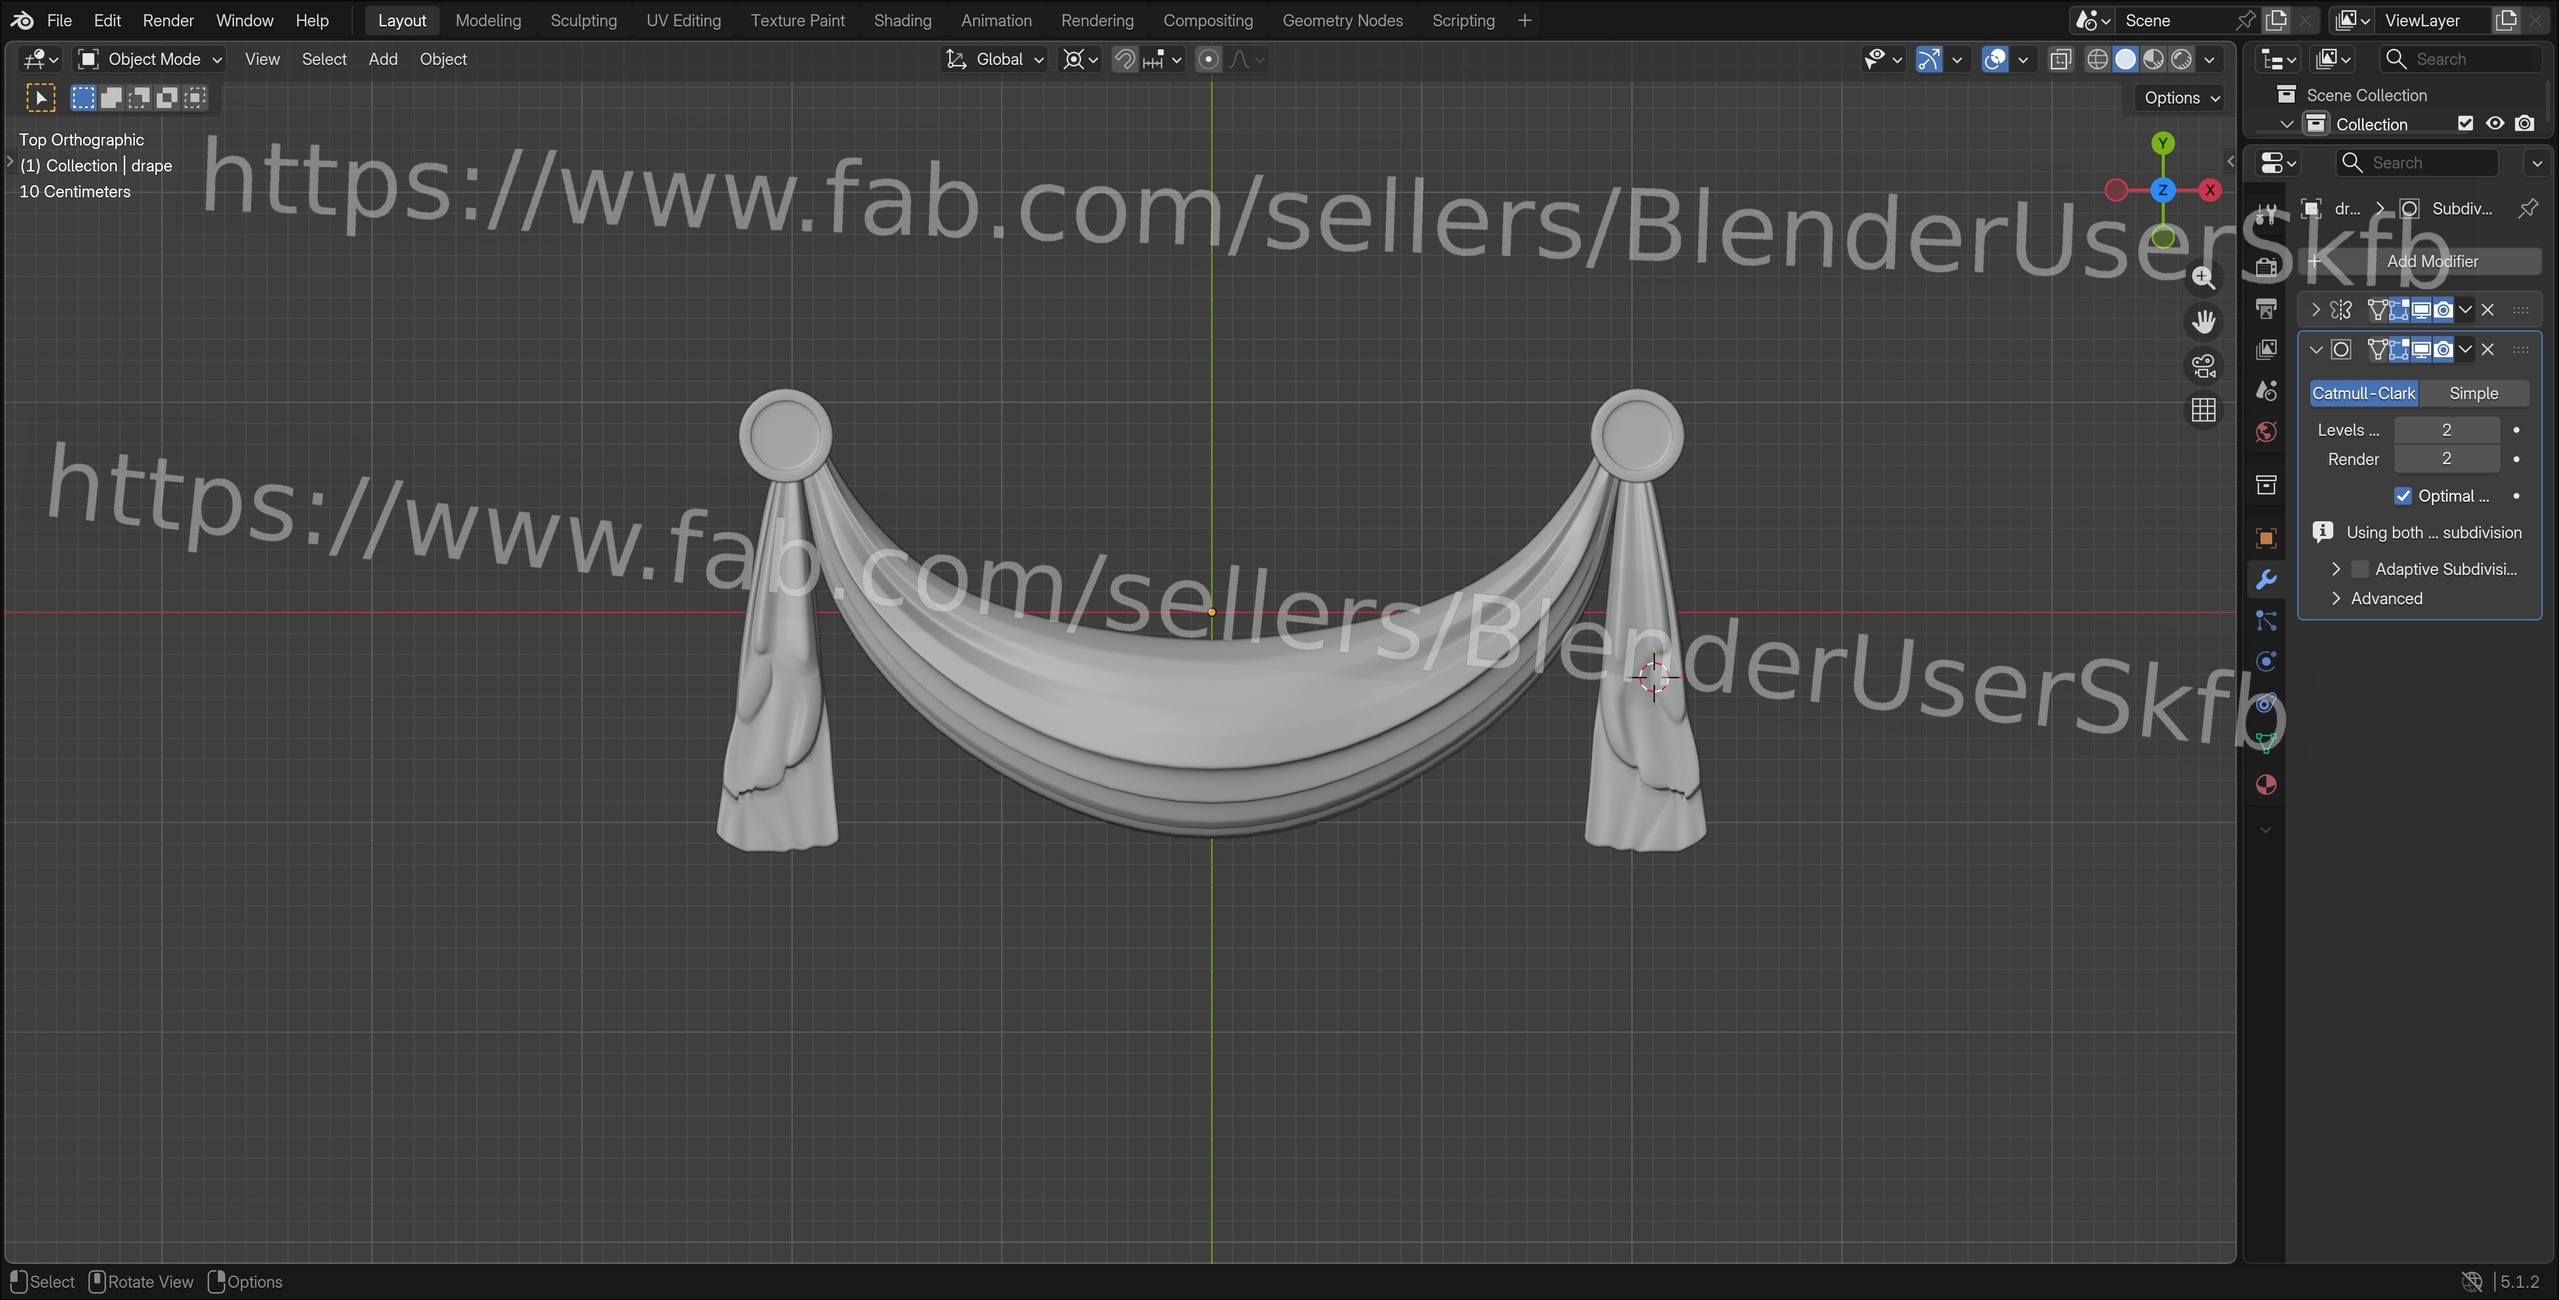Viewport: 2559px width, 1300px height.
Task: Choose the Subtract Selection mode icon
Action: click(139, 97)
